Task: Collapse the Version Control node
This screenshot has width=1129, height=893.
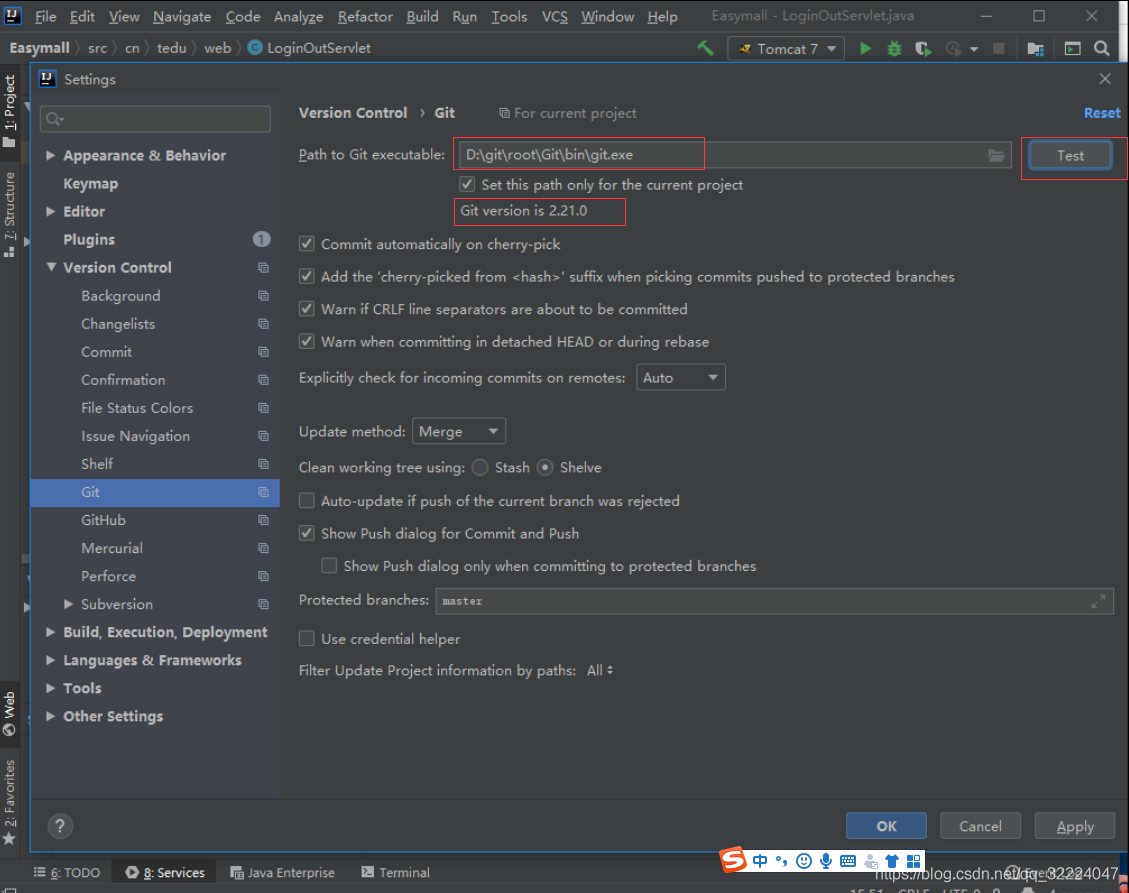Action: coord(51,267)
